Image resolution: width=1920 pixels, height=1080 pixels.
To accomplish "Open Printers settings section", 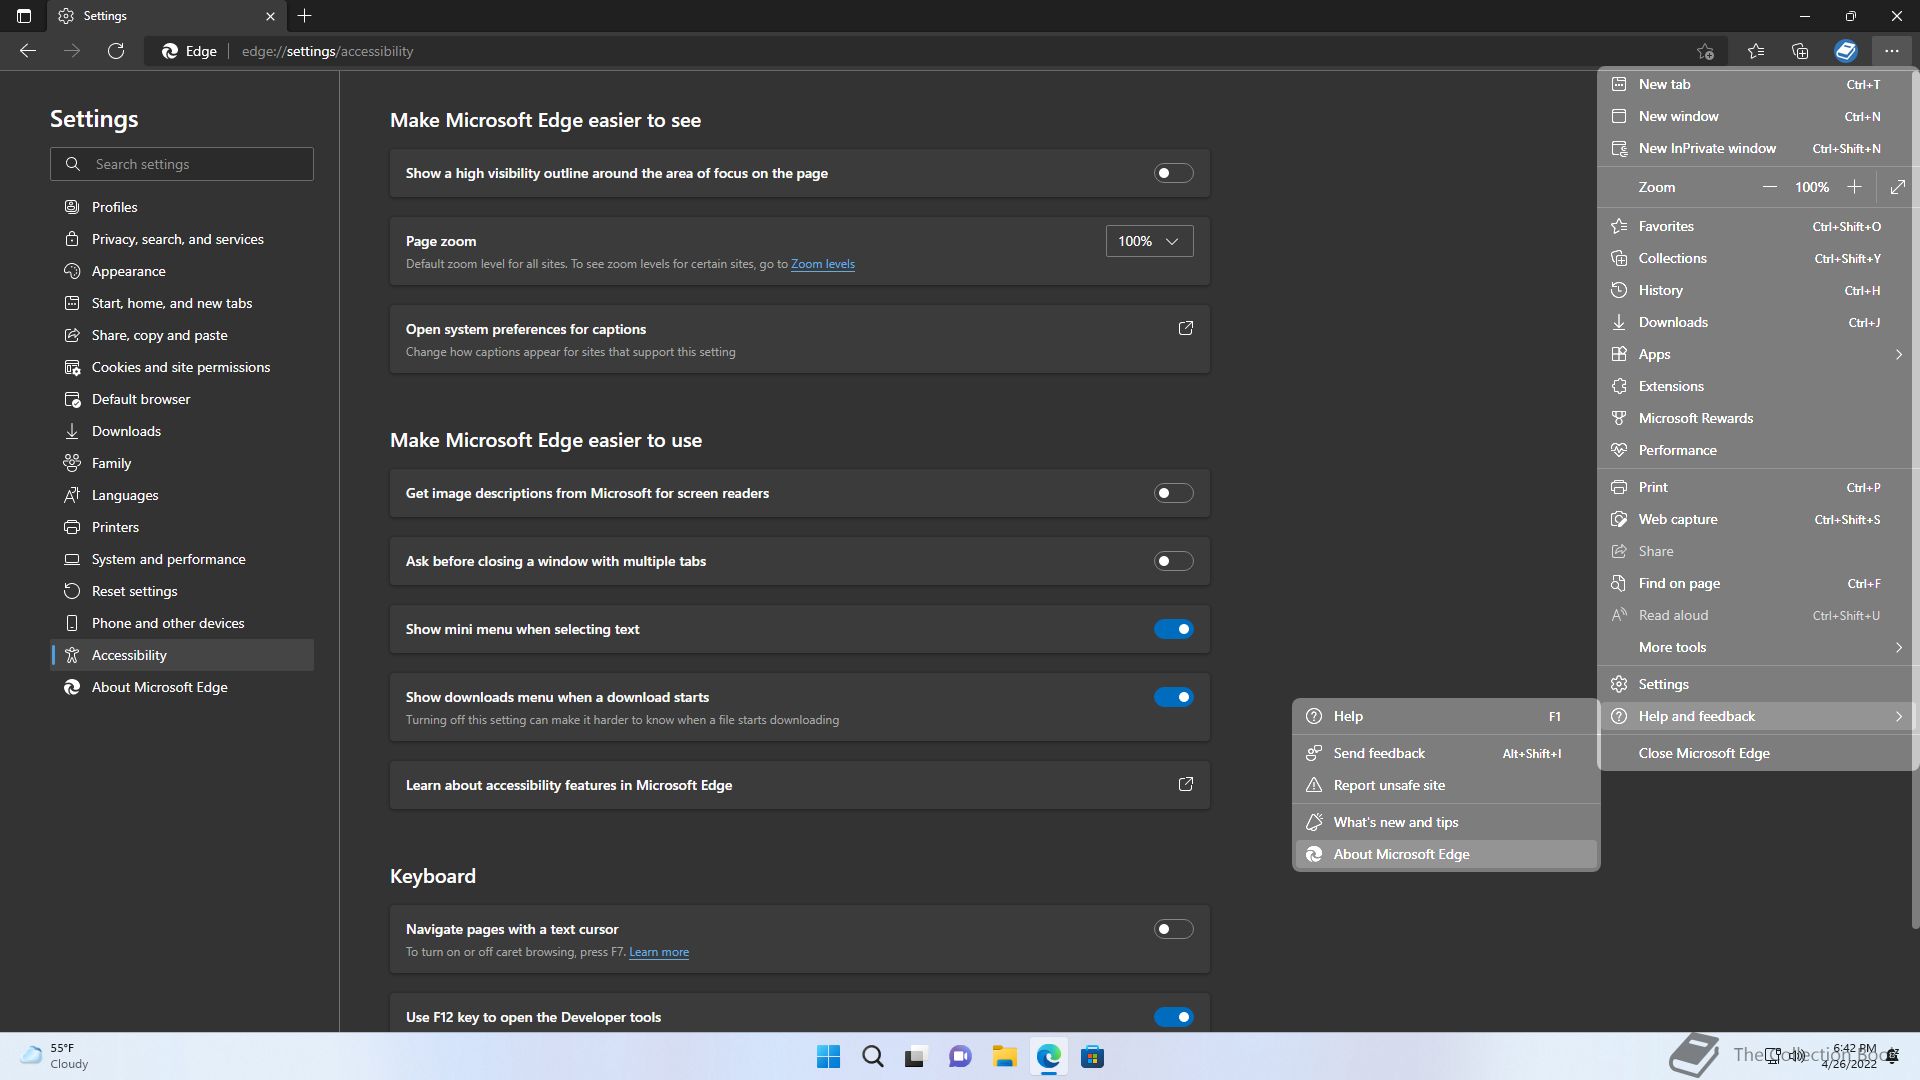I will [182, 527].
